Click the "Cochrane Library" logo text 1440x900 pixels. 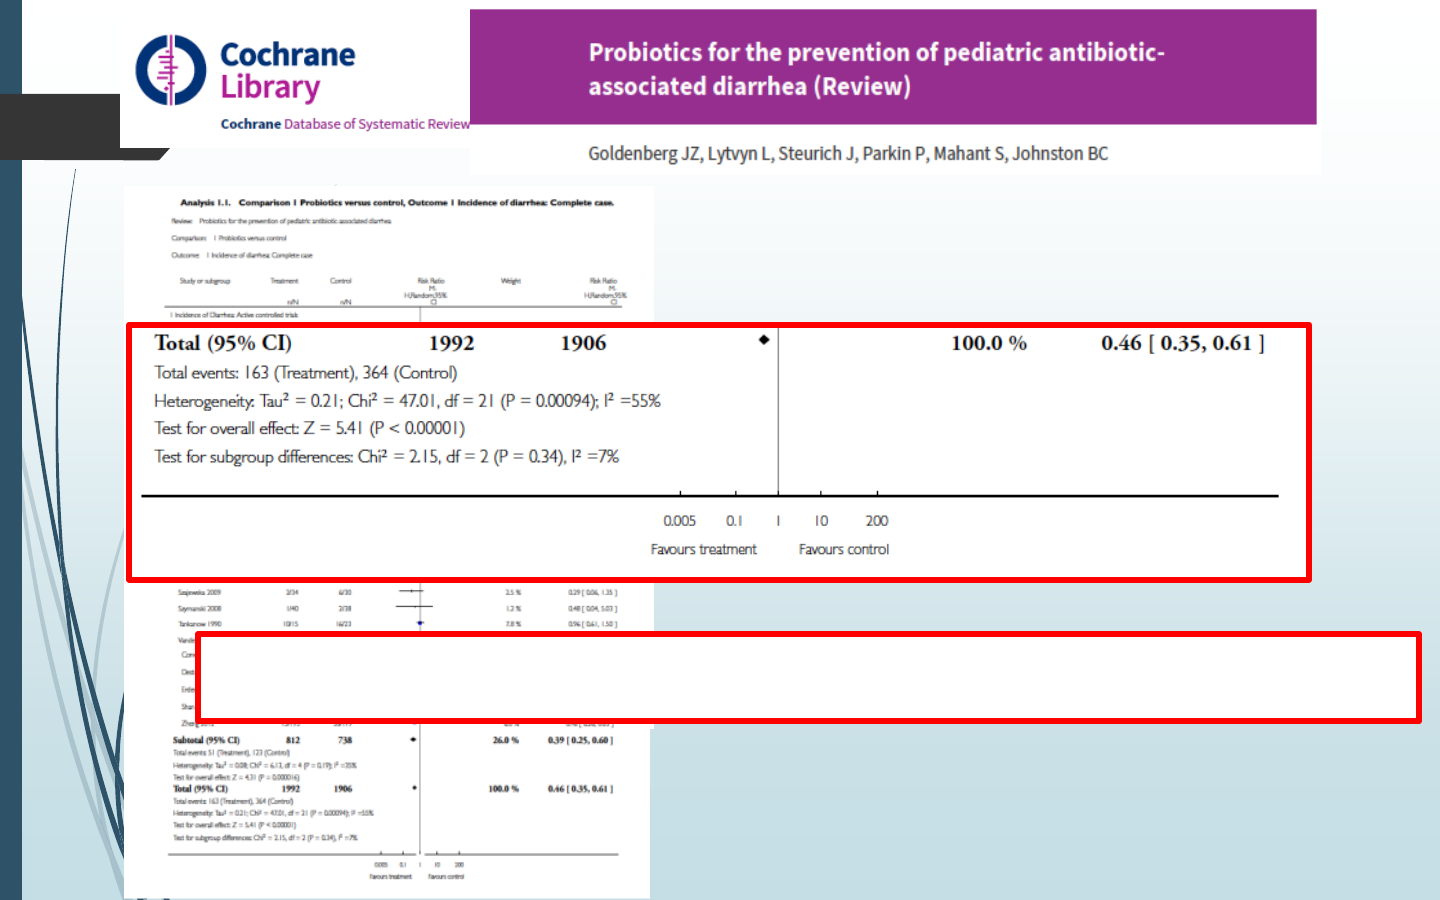click(x=287, y=70)
